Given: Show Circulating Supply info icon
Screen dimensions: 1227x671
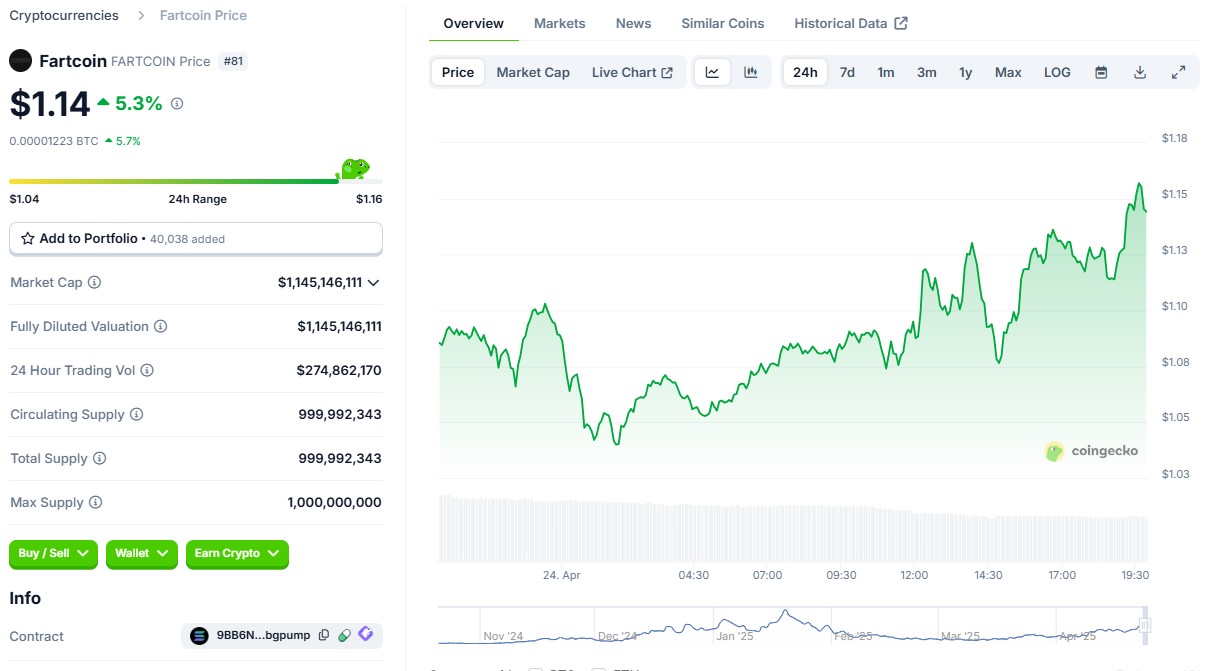Looking at the screenshot, I should tap(137, 415).
